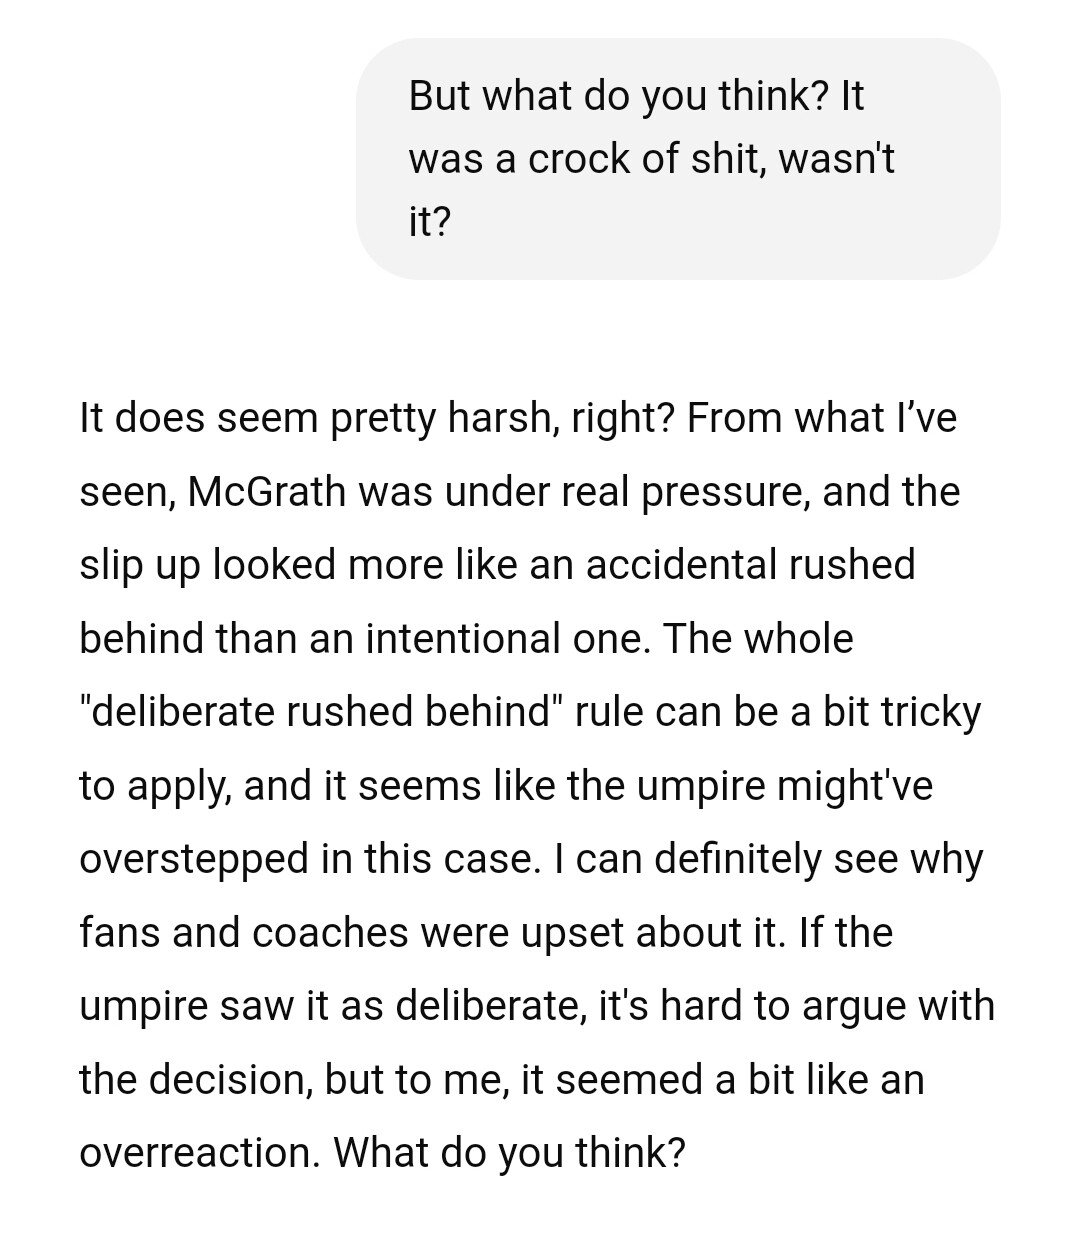Click the text 'But what do you think?'
Screen dimensions: 1080x1240
coord(618,96)
